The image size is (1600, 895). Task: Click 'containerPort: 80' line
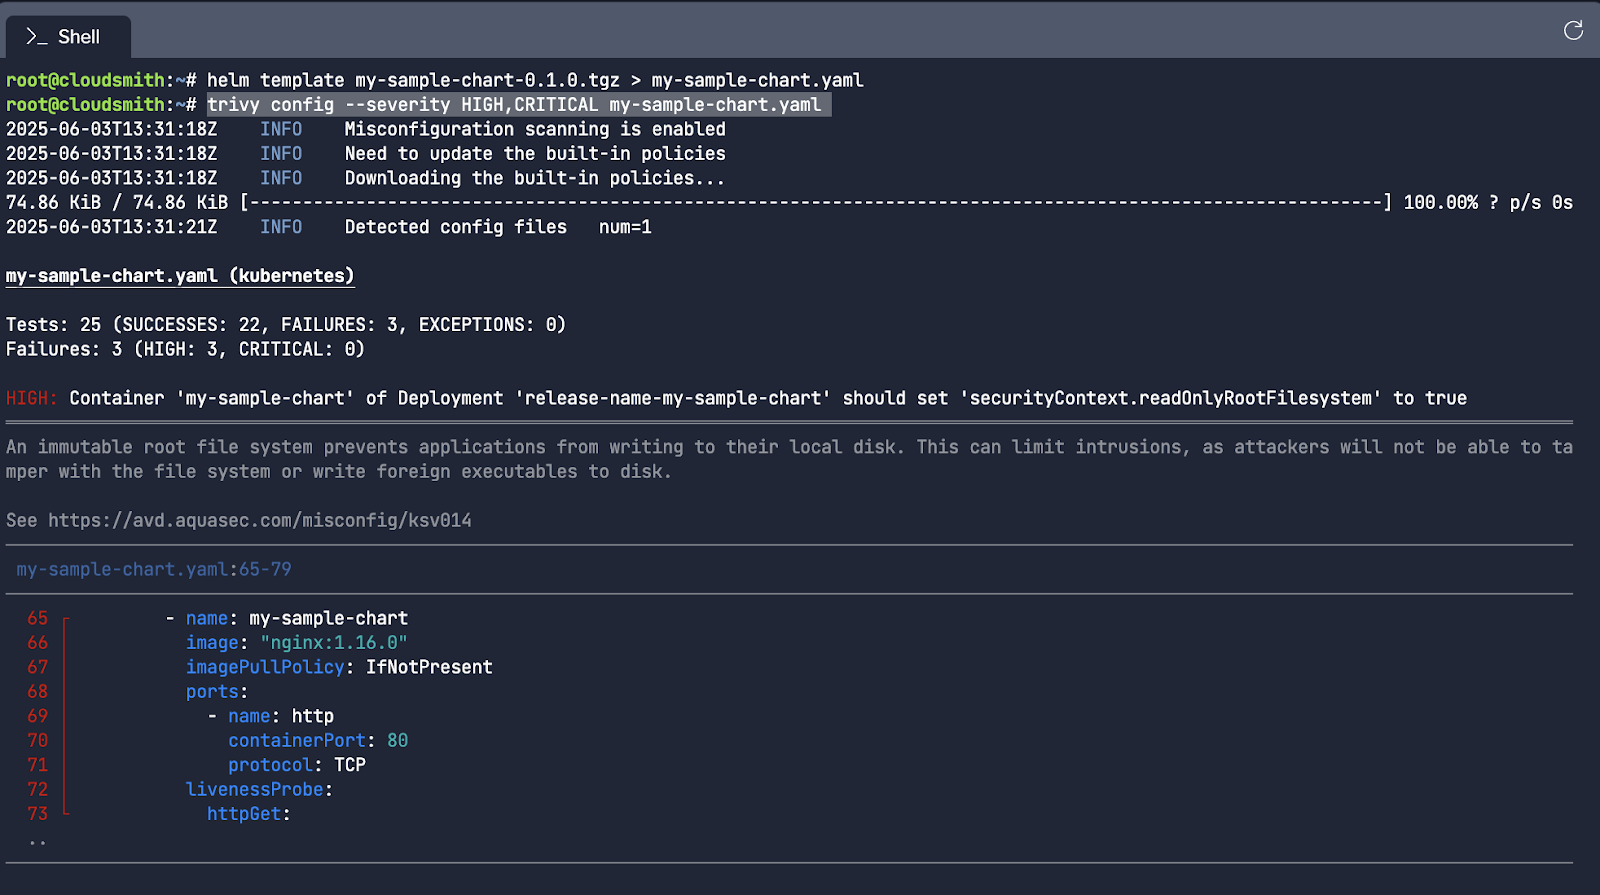[x=318, y=741]
